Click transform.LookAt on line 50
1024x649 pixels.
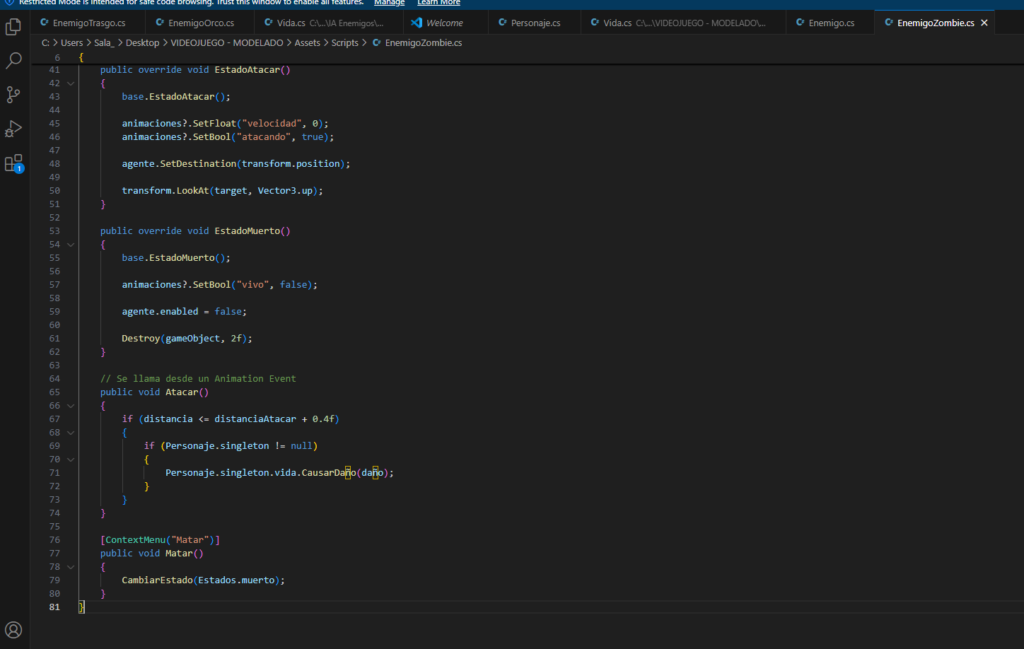pos(165,191)
